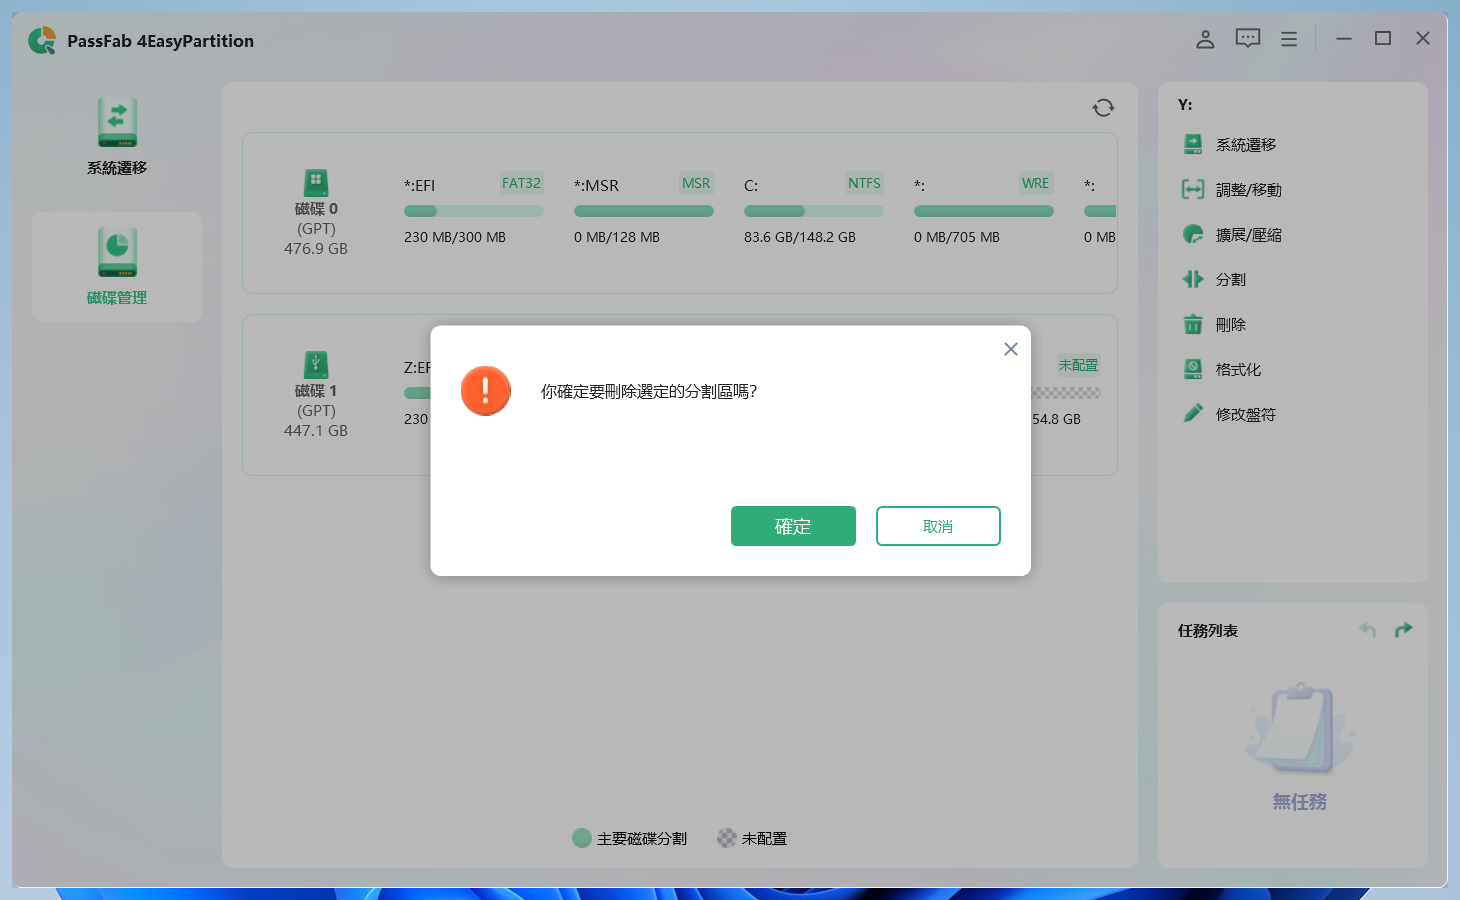Click the undo arrow in 任務列表
Screen dimensions: 1460x900
pyautogui.click(x=1367, y=629)
